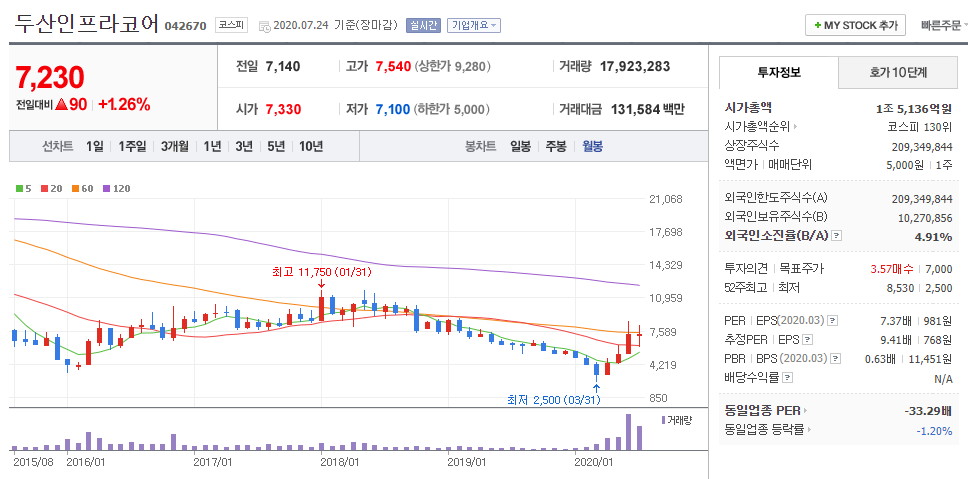Switch to the 투자정보 tab
Screen dimensions: 968x479
coord(778,72)
